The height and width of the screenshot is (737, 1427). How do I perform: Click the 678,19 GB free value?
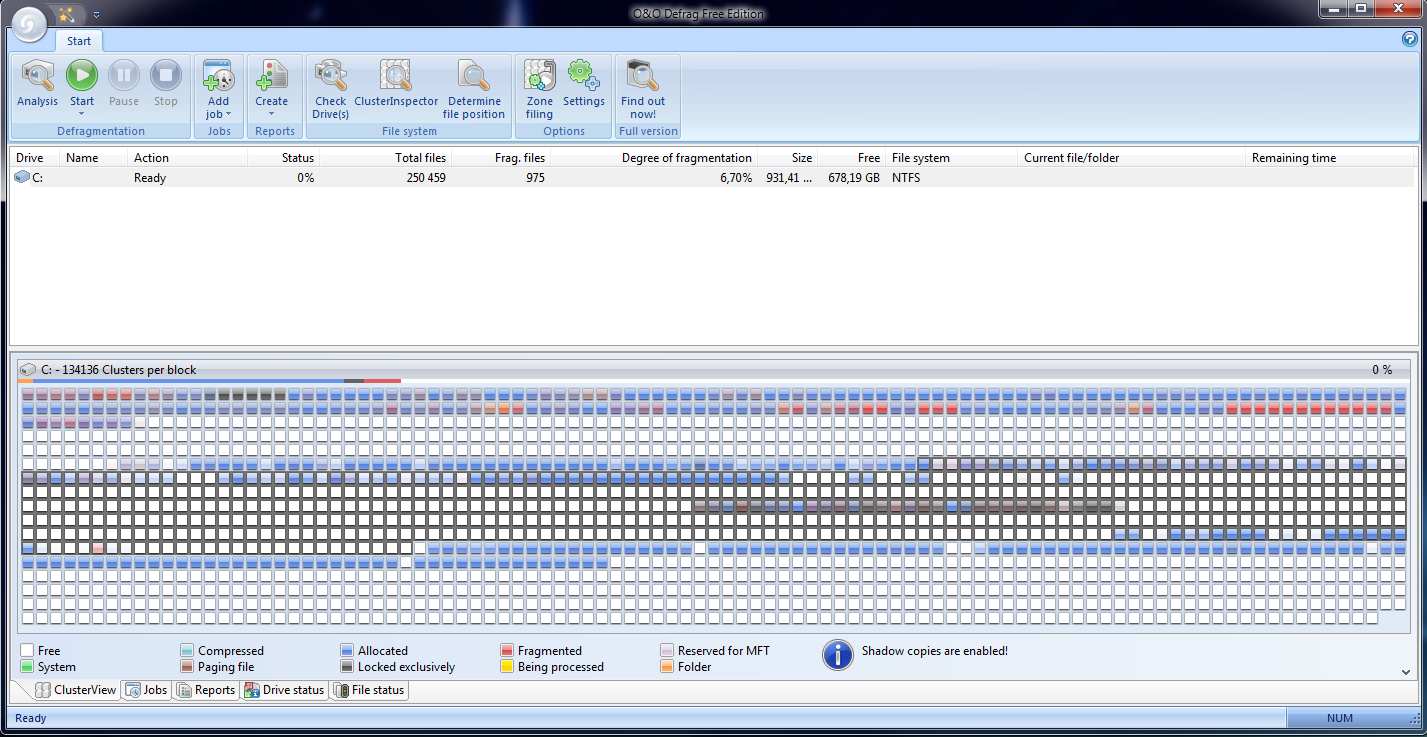click(x=852, y=178)
